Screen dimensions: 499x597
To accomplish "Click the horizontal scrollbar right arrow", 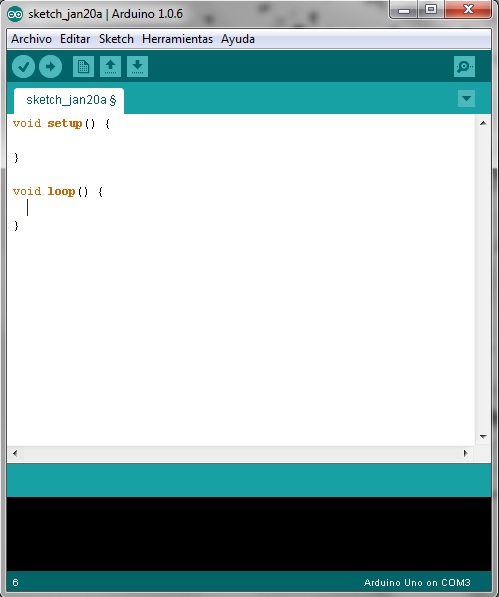I will [466, 453].
